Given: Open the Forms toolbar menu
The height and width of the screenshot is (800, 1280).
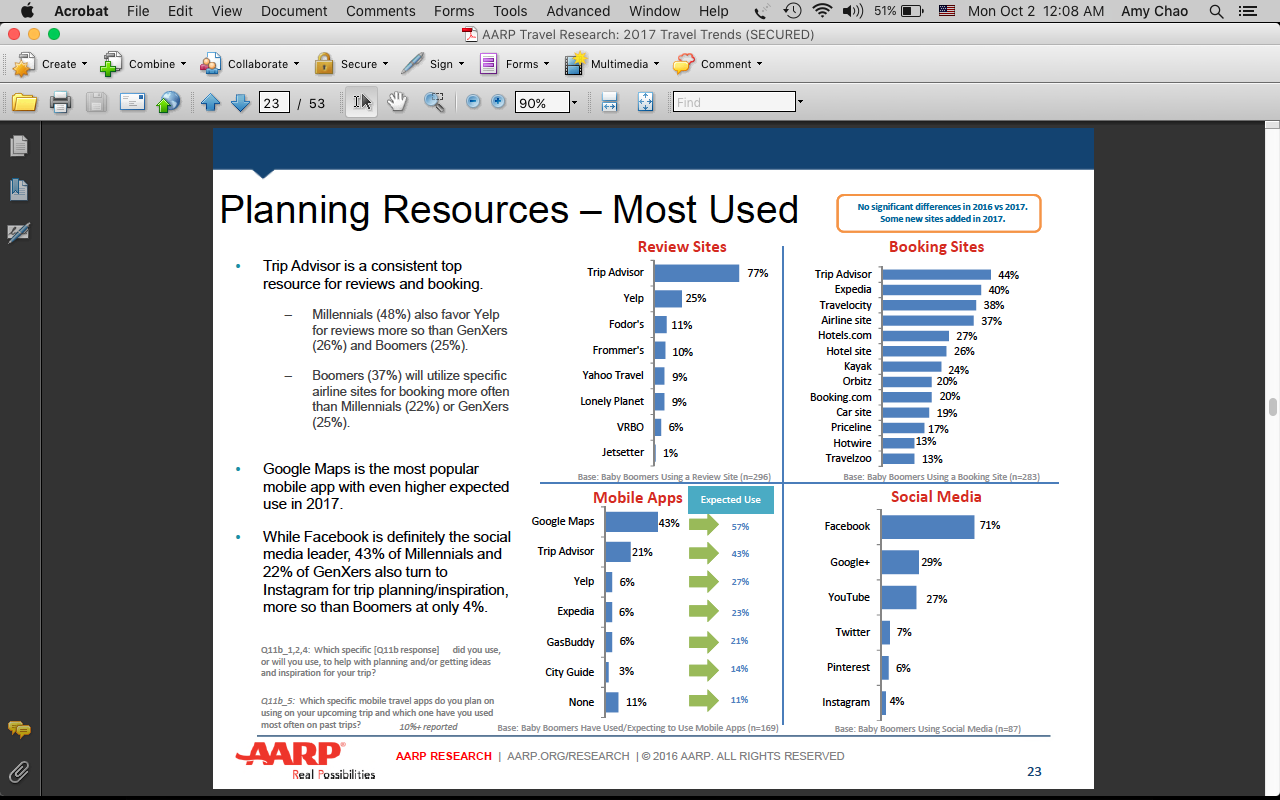Looking at the screenshot, I should tap(514, 64).
